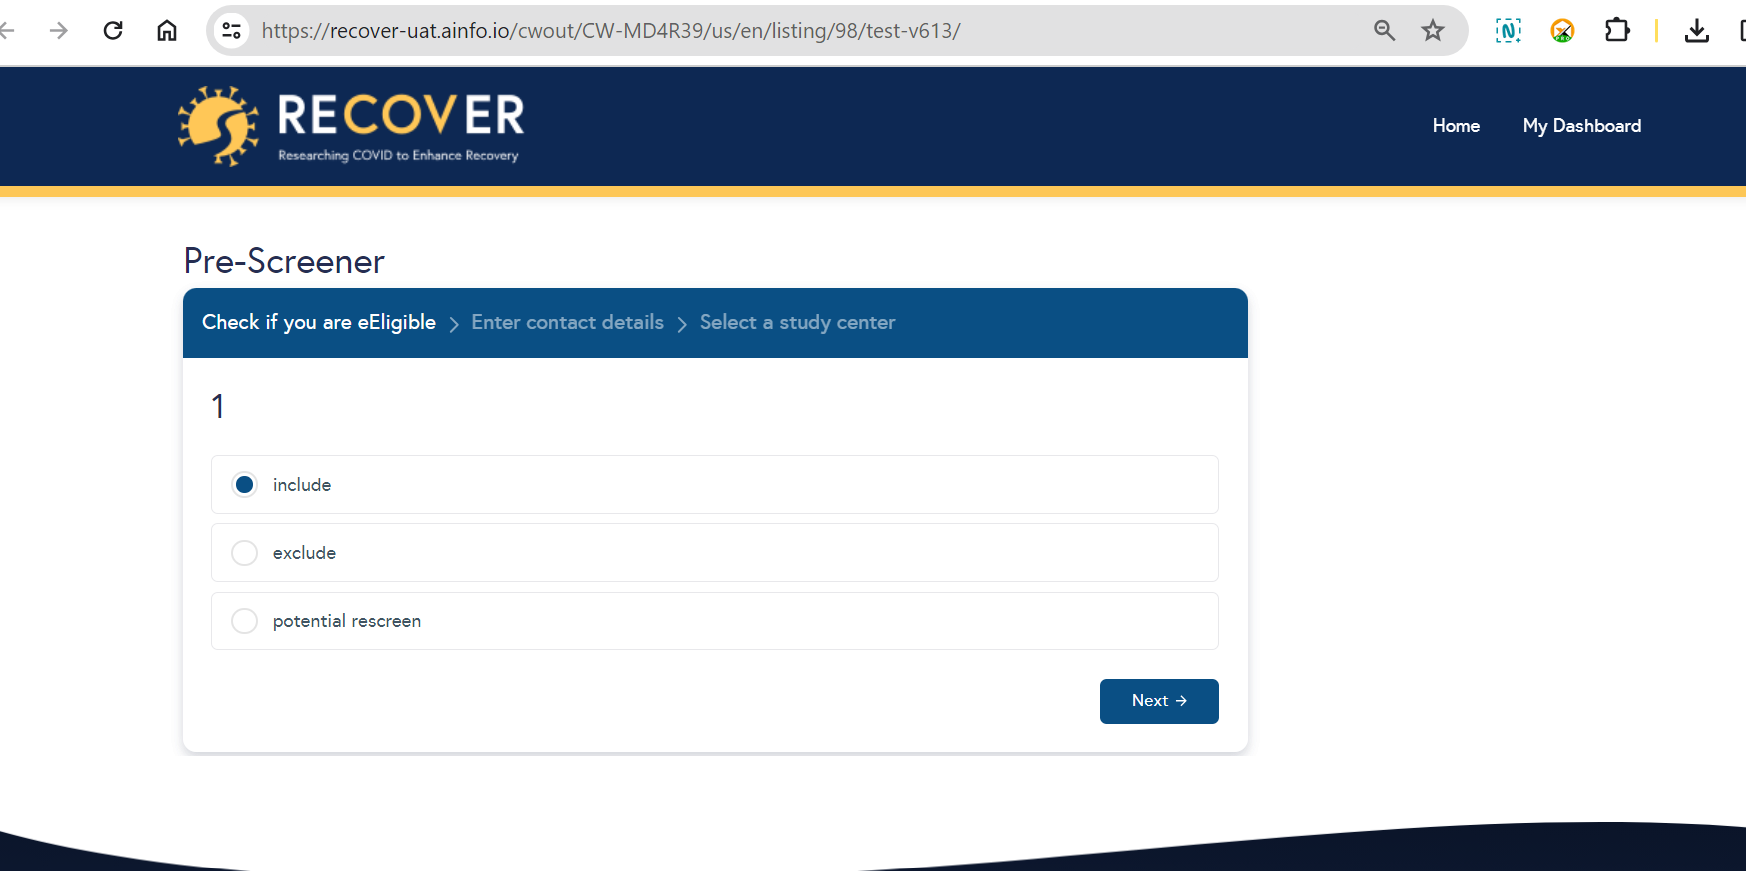1746x871 pixels.
Task: Click the orange circular extension icon
Action: pyautogui.click(x=1562, y=31)
